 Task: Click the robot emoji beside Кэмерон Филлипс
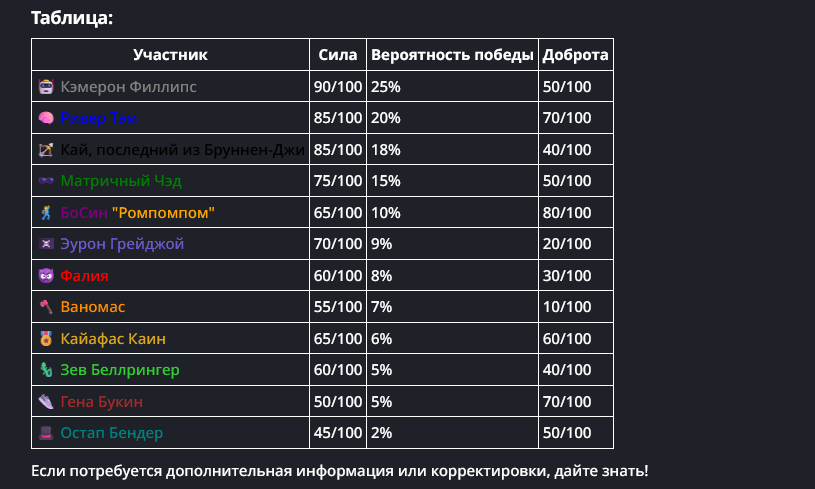46,87
